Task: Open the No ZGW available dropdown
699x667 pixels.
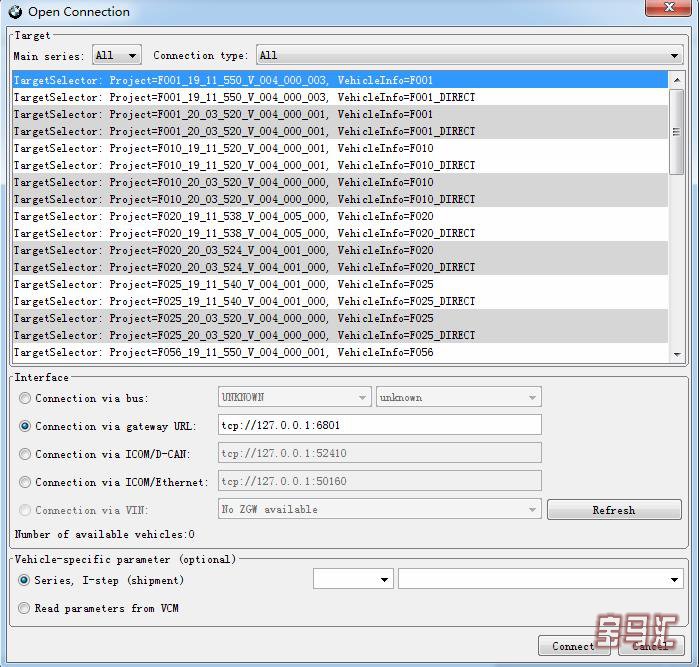Action: 380,509
